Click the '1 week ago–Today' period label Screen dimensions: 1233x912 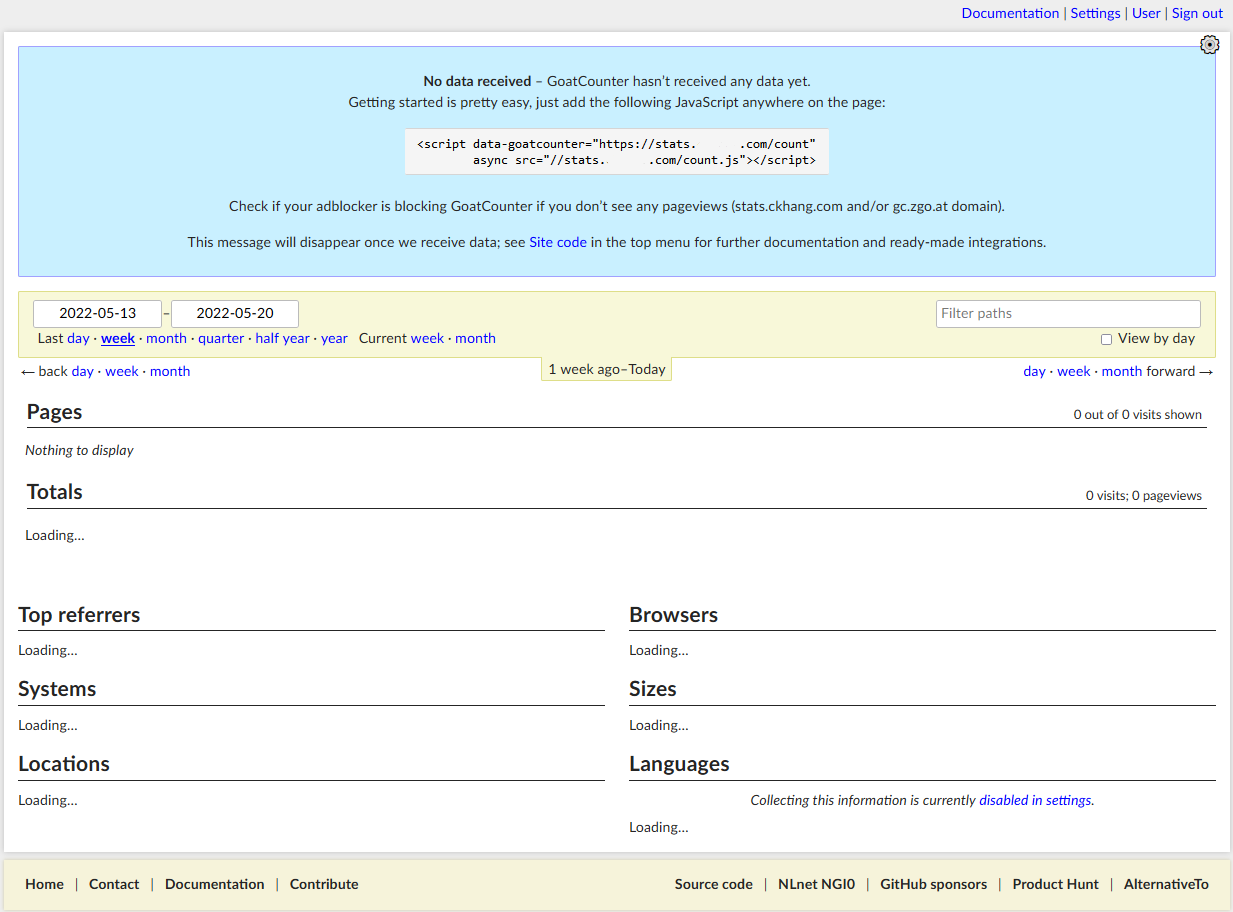click(x=607, y=369)
